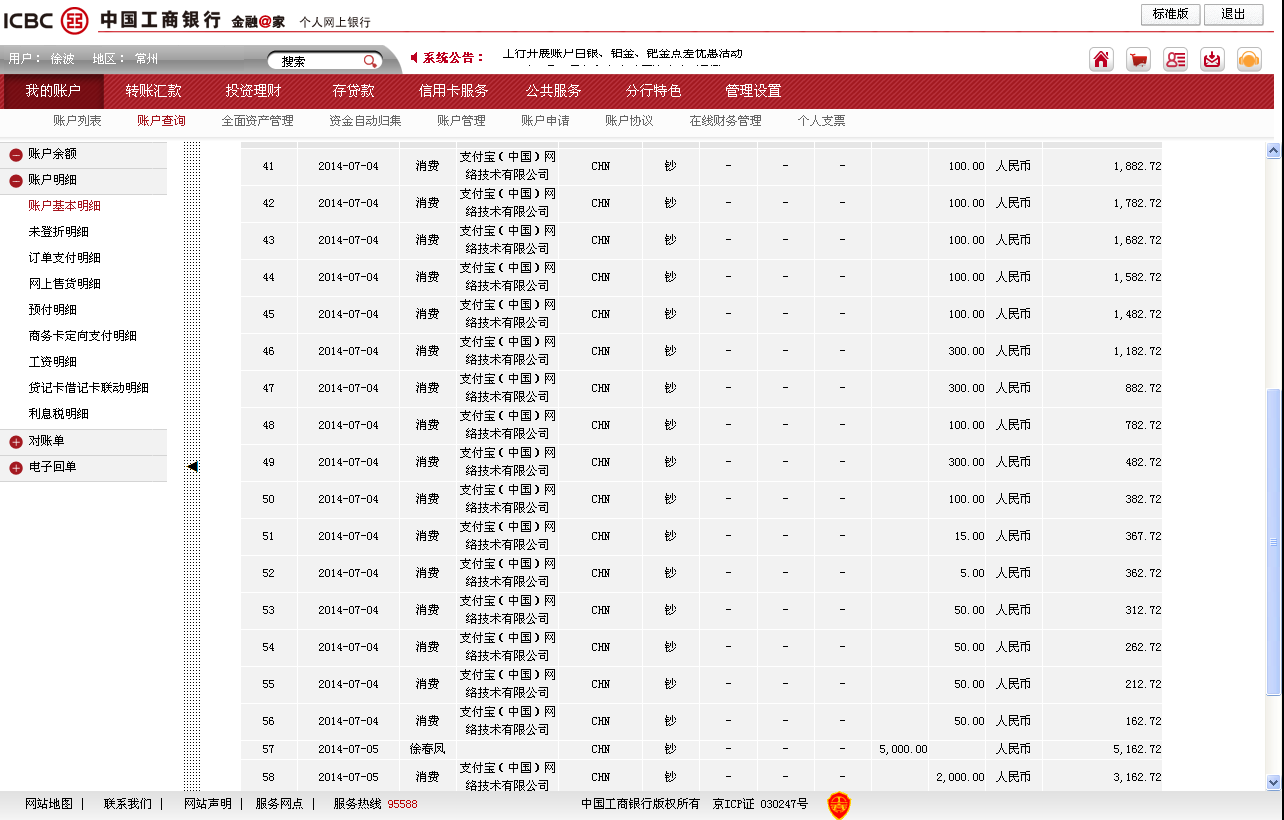This screenshot has width=1284, height=820.
Task: Log out with the 退出 button
Action: tap(1233, 14)
